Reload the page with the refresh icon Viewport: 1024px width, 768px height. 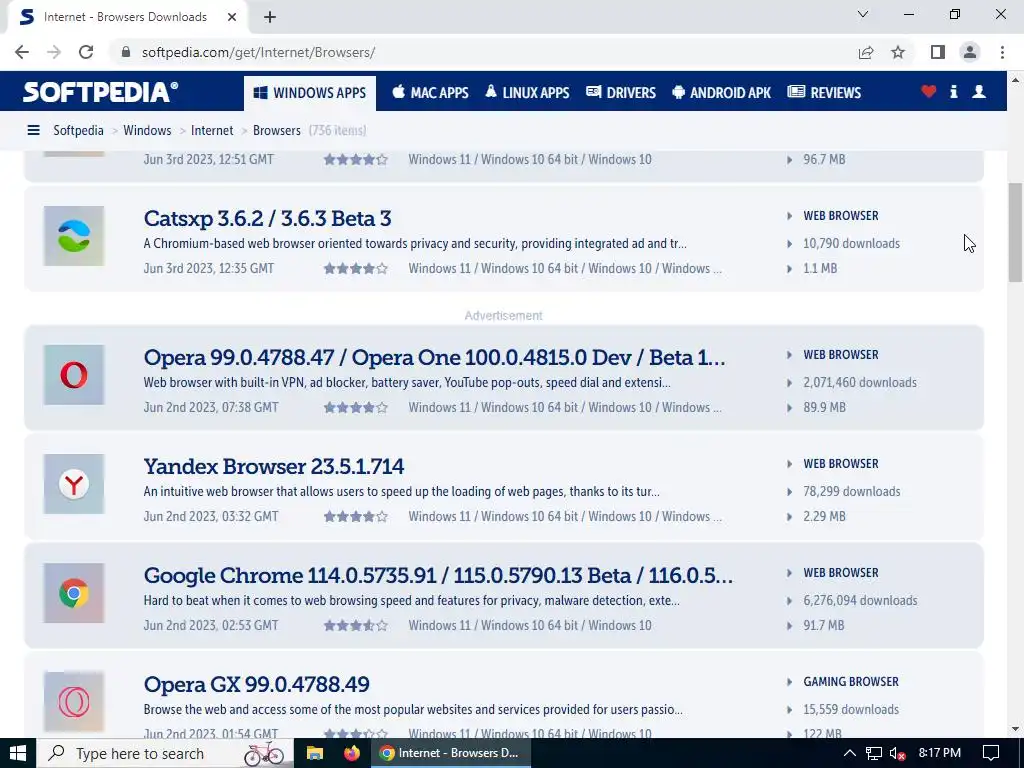coord(86,52)
